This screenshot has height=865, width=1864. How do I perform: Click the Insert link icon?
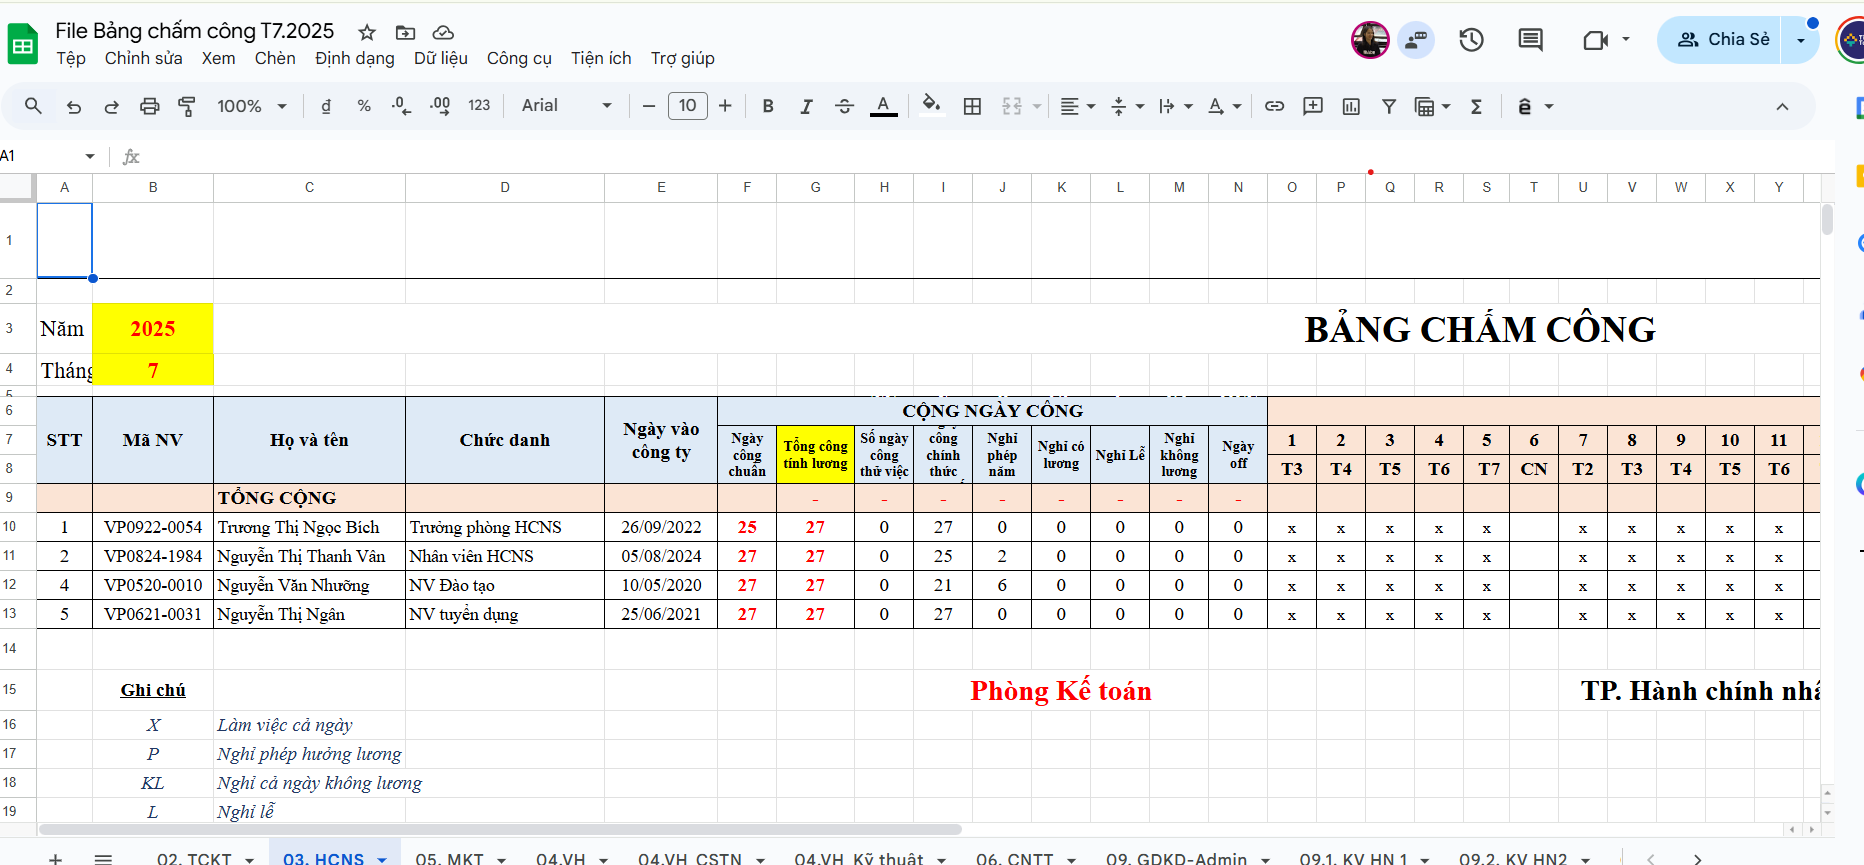[x=1274, y=106]
